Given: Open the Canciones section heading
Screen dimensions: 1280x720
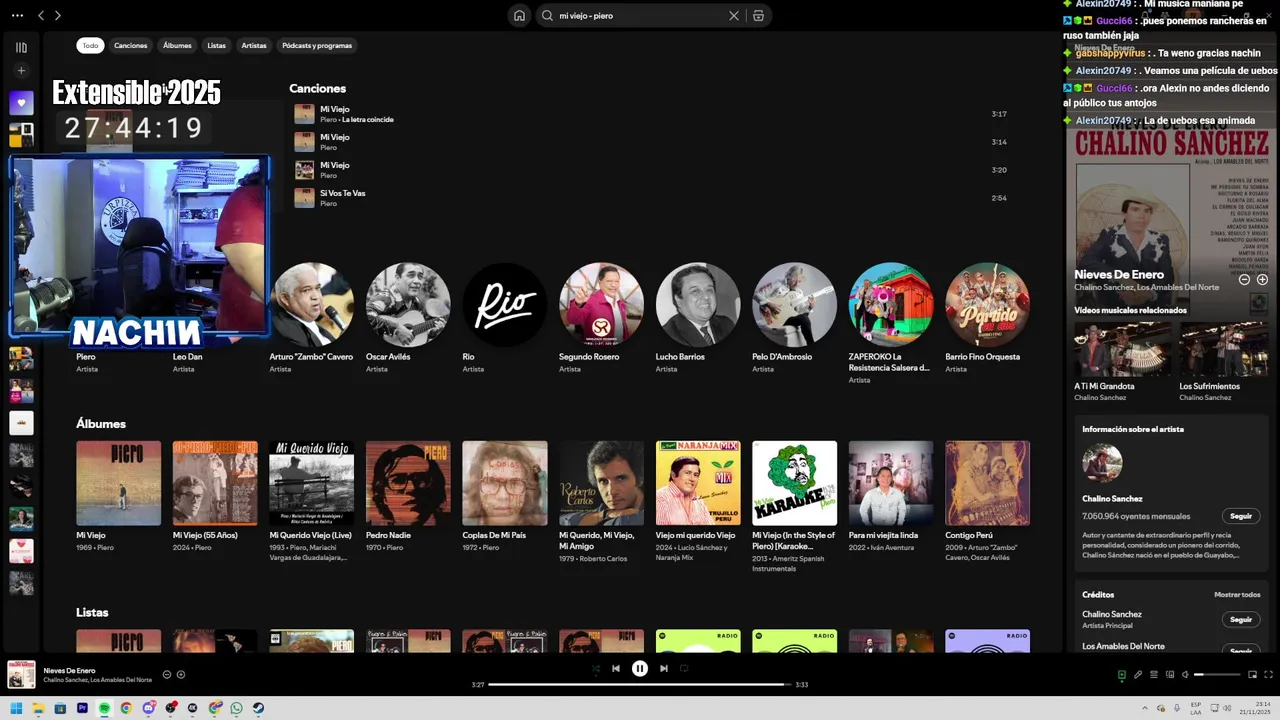Looking at the screenshot, I should 317,89.
